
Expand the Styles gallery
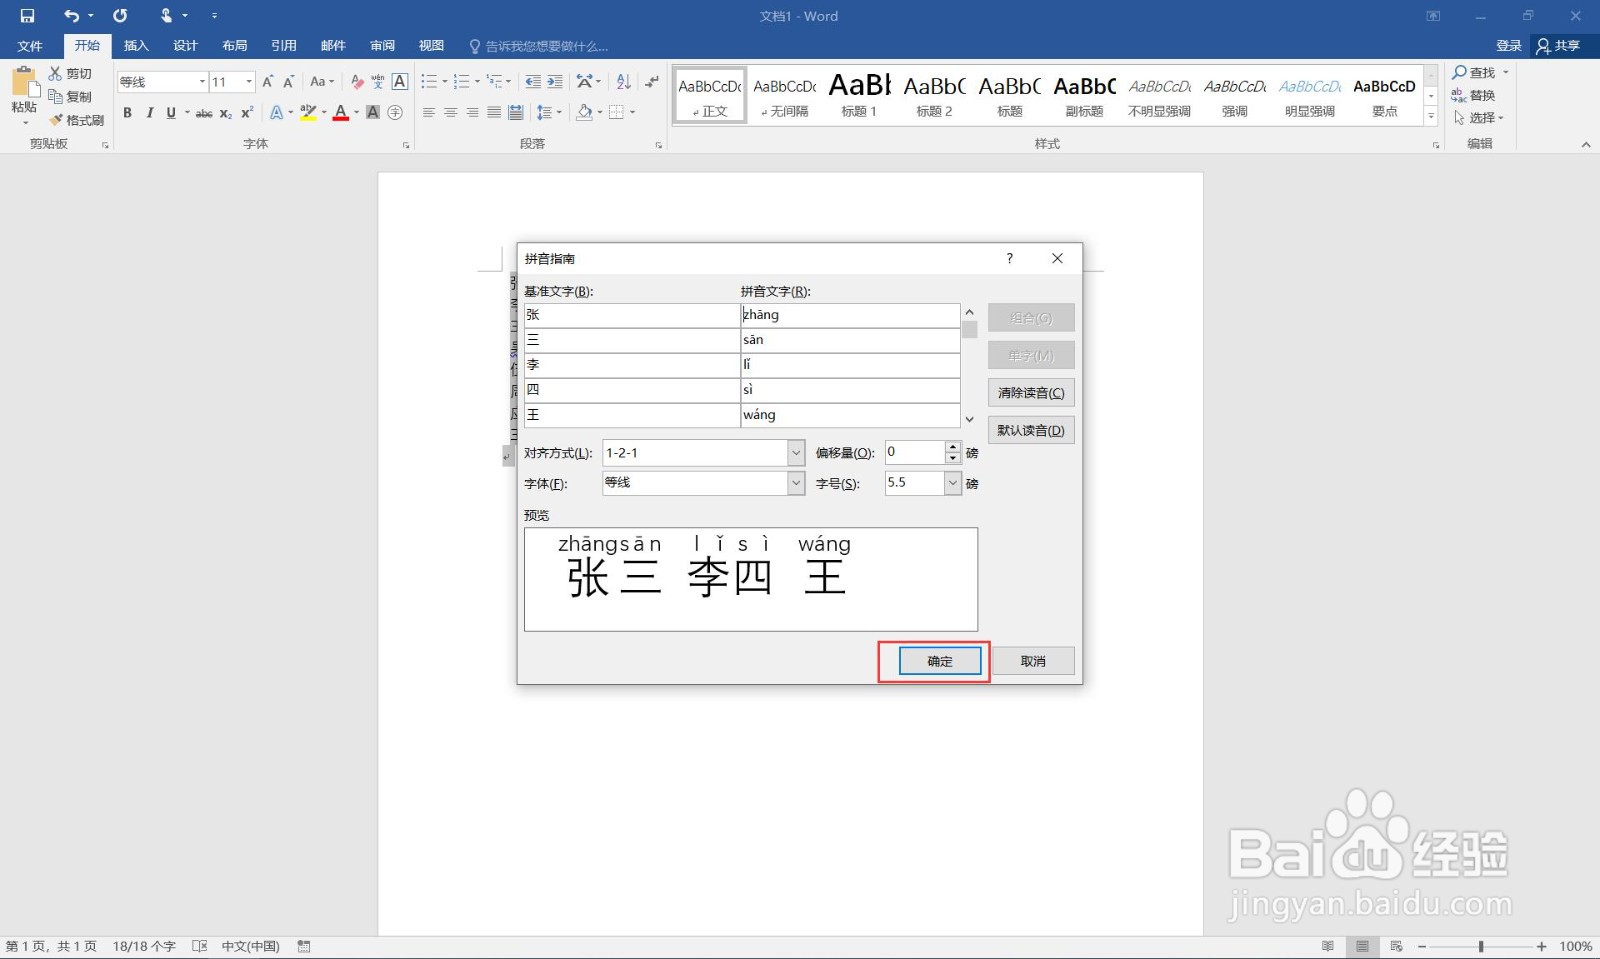(1431, 117)
